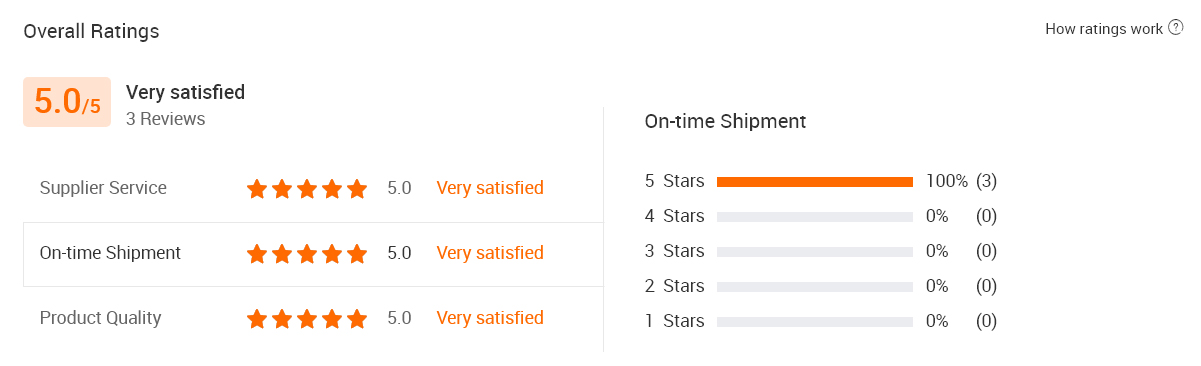Click Very satisfied next to Supplier Service

click(x=490, y=188)
